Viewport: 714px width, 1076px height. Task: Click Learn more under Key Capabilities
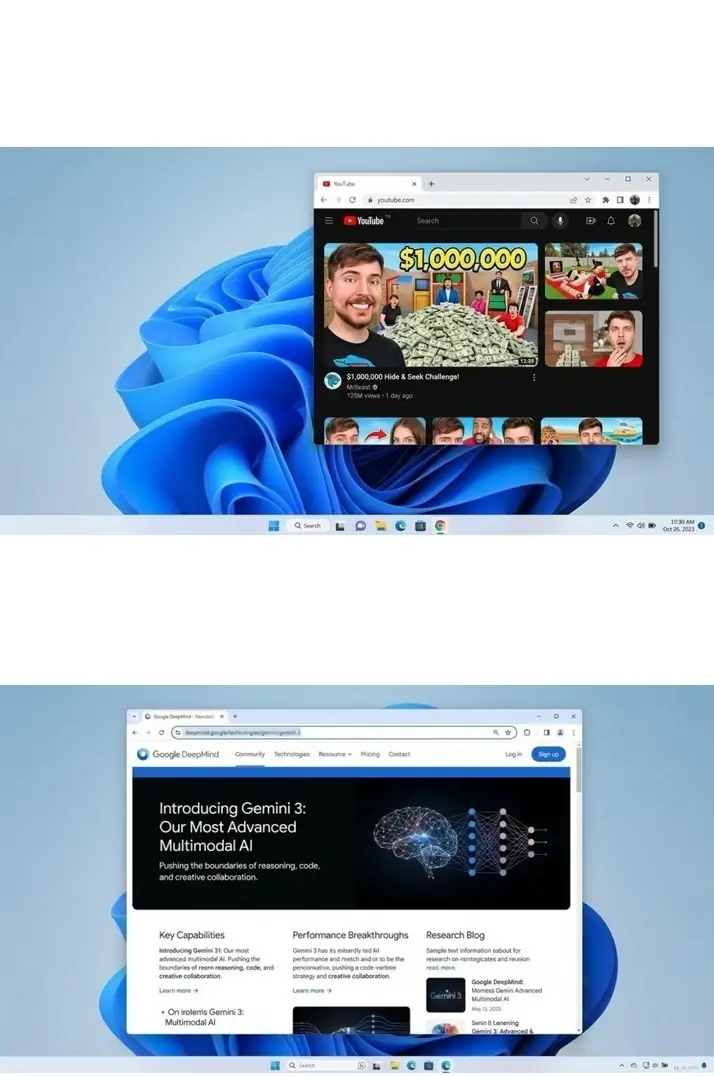point(178,991)
